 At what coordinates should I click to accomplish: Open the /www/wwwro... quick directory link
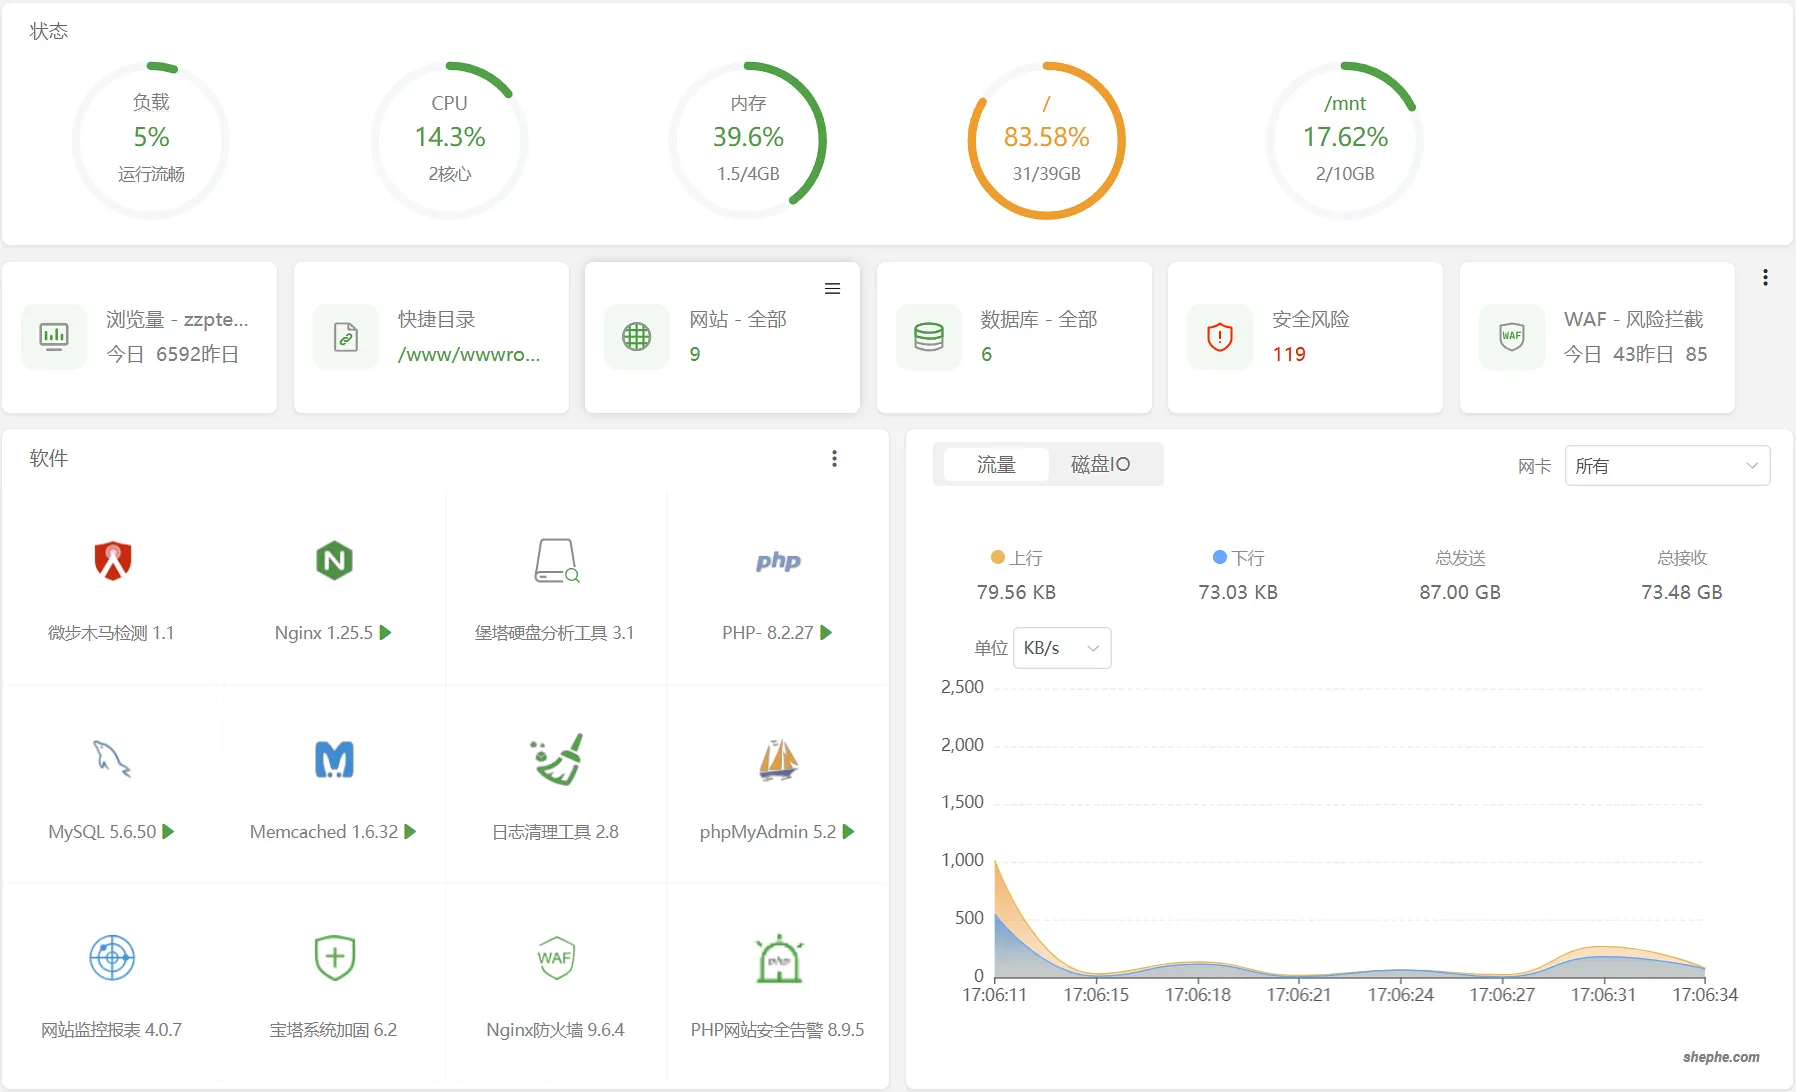pyautogui.click(x=468, y=355)
